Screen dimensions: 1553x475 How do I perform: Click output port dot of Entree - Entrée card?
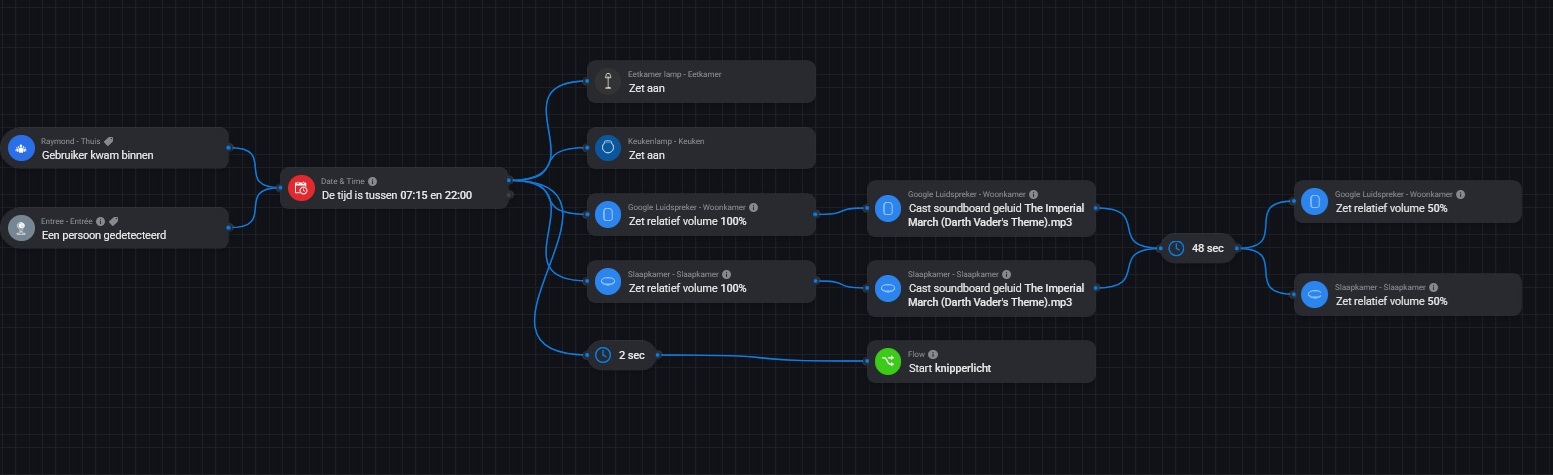[x=229, y=228]
